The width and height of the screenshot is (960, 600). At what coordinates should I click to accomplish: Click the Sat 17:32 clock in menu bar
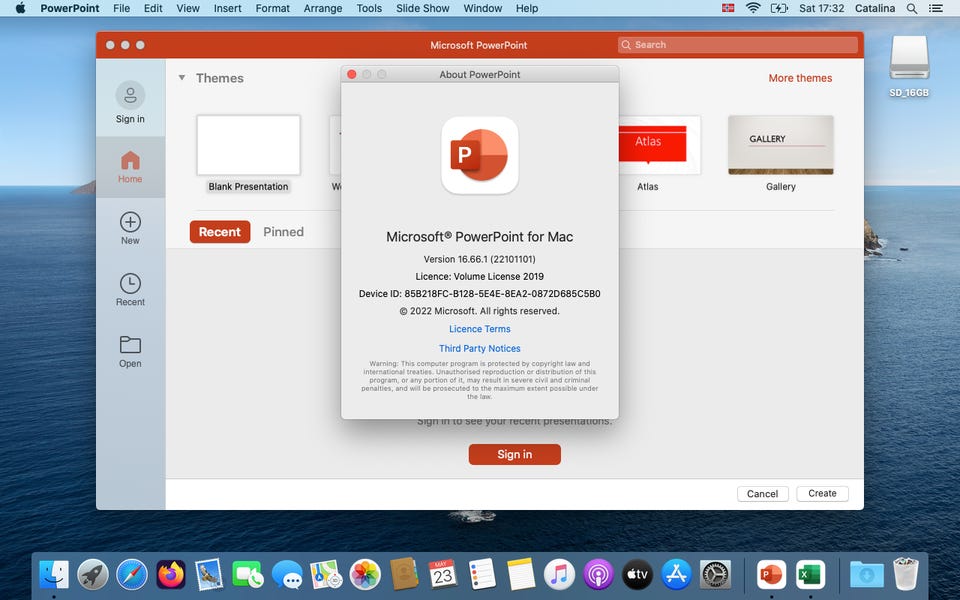[x=821, y=8]
